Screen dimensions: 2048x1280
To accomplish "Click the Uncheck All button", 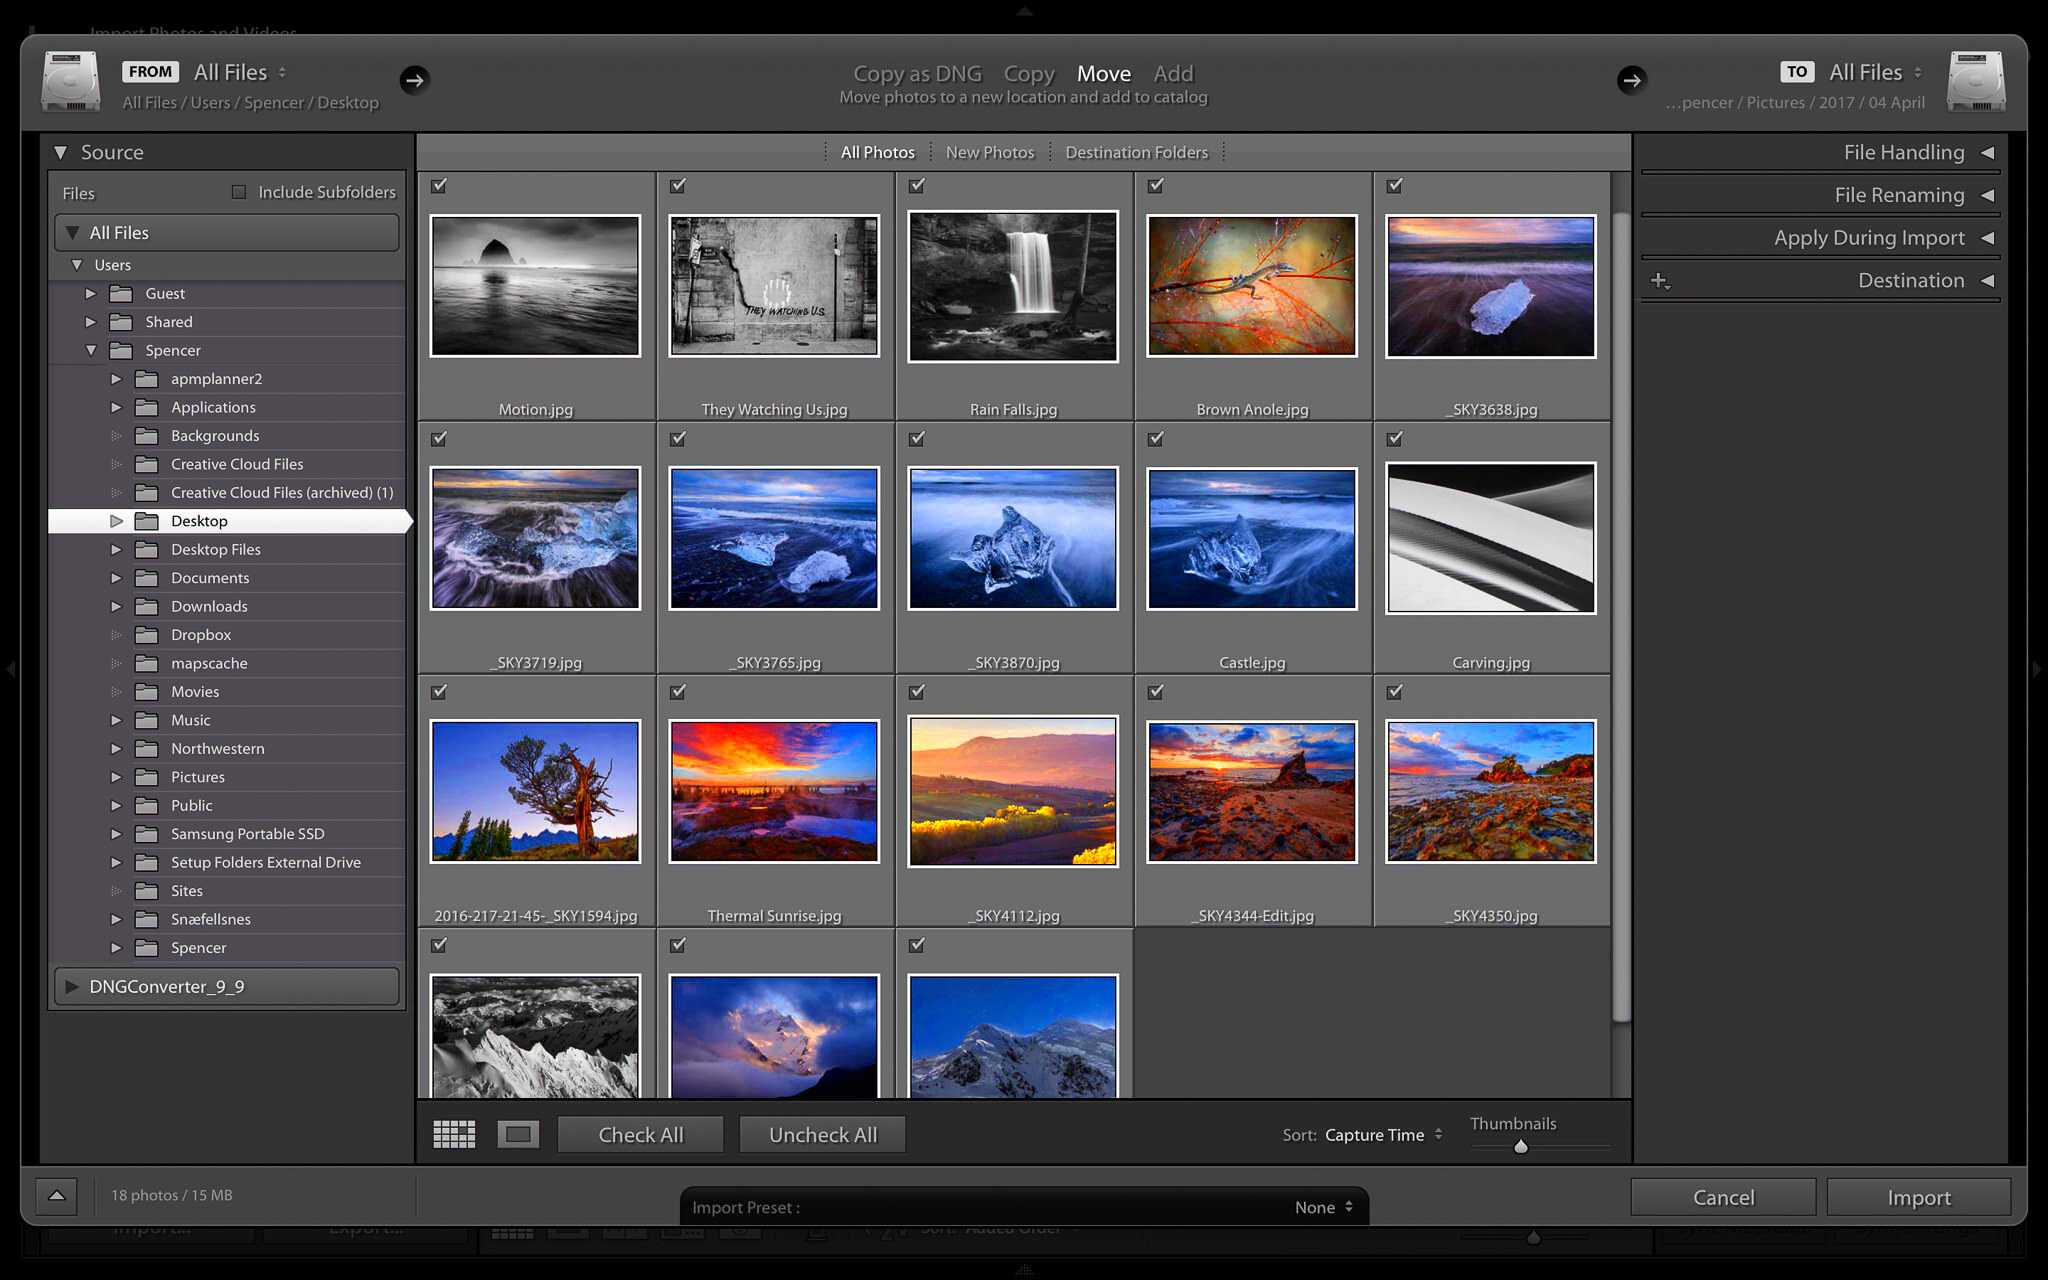I will [x=823, y=1134].
